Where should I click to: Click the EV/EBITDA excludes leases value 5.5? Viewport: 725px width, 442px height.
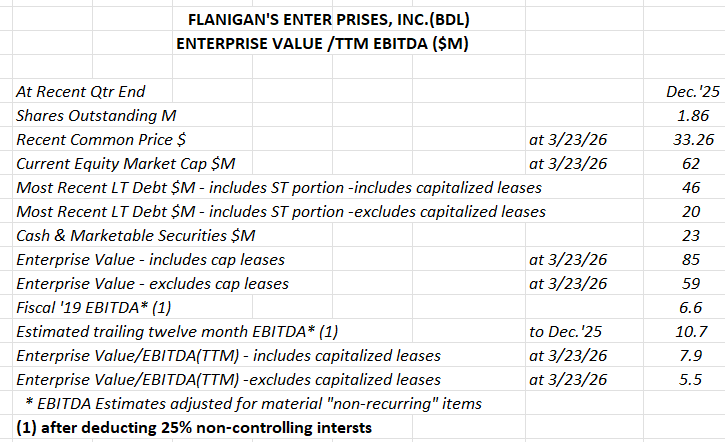(x=691, y=380)
